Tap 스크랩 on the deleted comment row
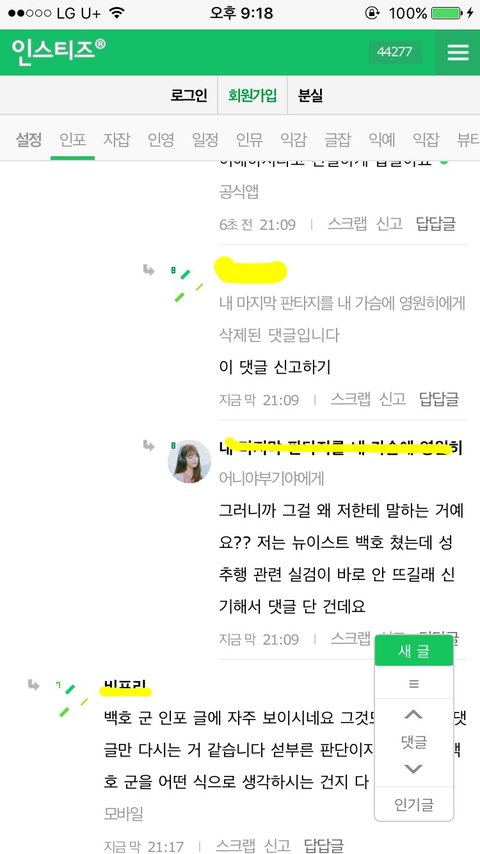The image size is (480, 854). pyautogui.click(x=350, y=399)
